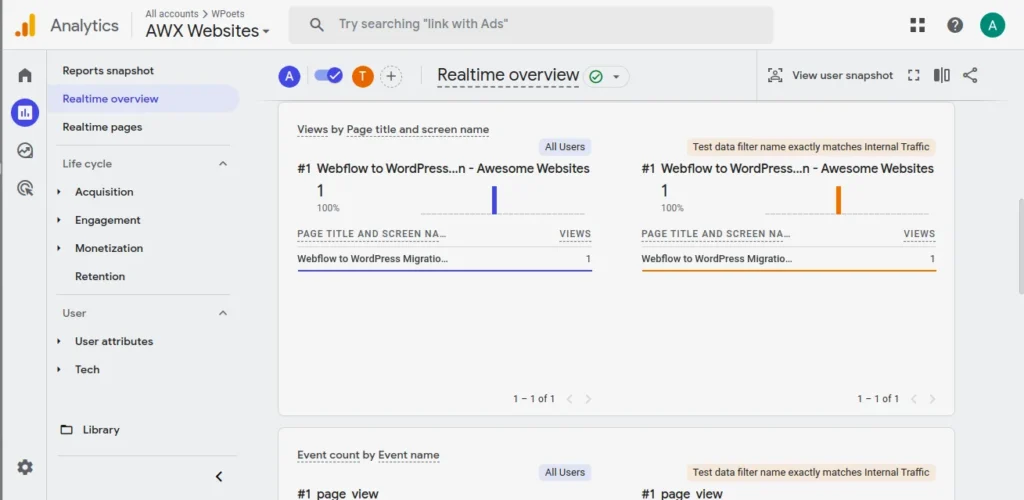Go to previous page in All Users card
Viewport: 1024px width, 500px height.
569,399
